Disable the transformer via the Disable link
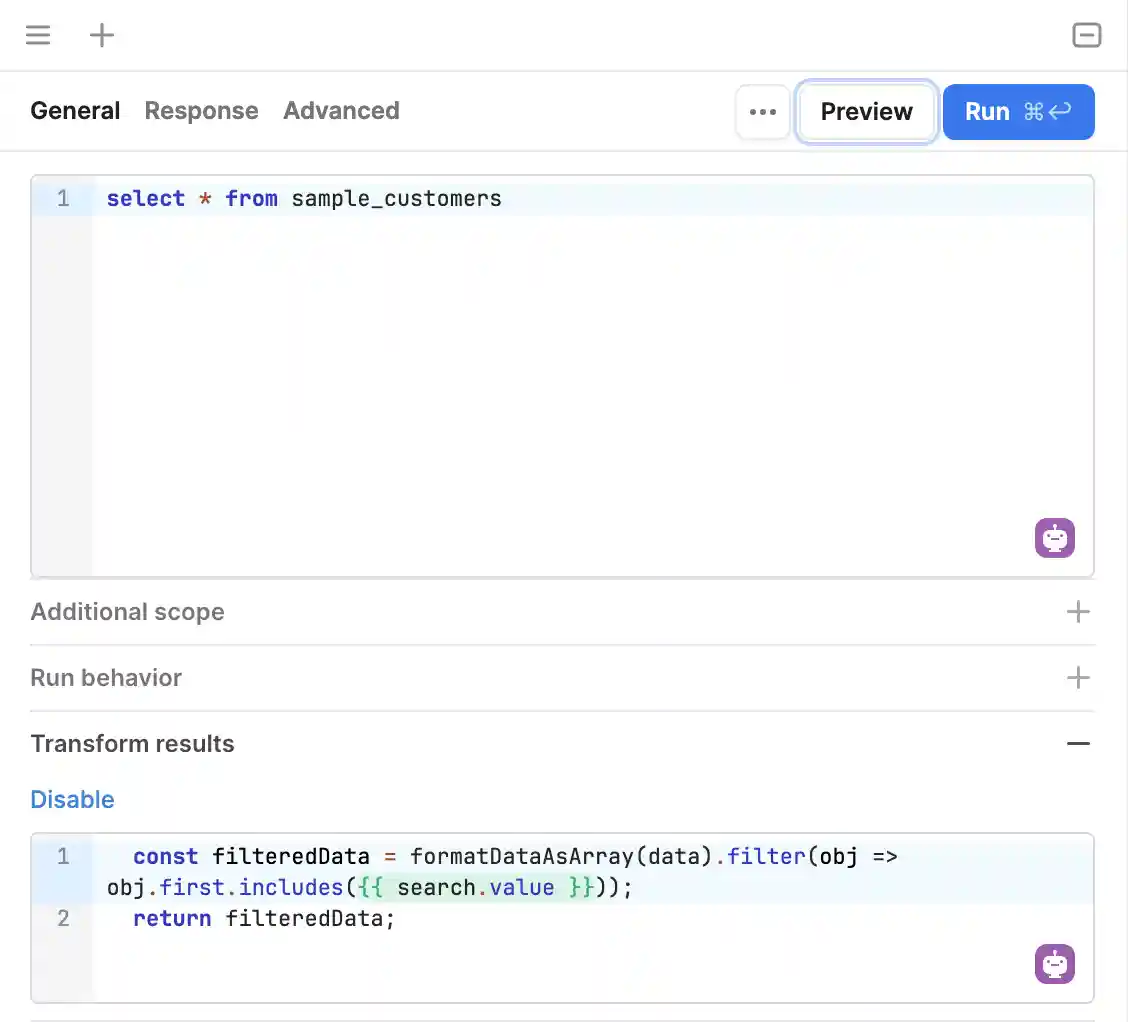 (72, 800)
